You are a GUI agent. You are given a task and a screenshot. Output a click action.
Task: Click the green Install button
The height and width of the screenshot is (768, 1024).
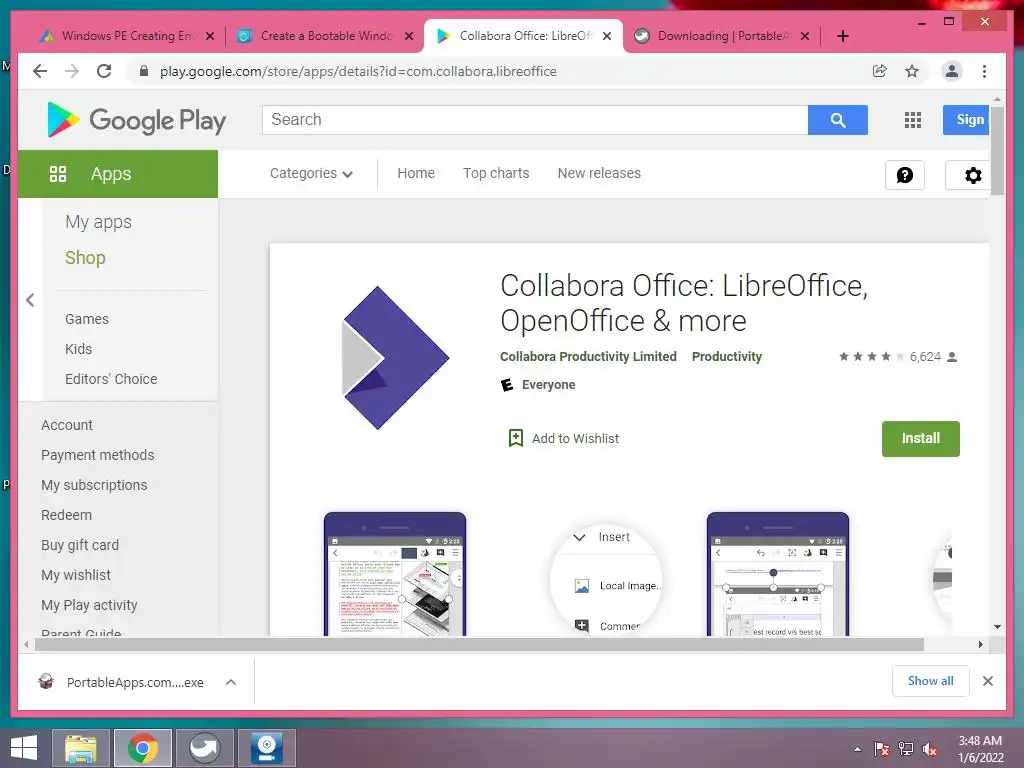pos(920,438)
